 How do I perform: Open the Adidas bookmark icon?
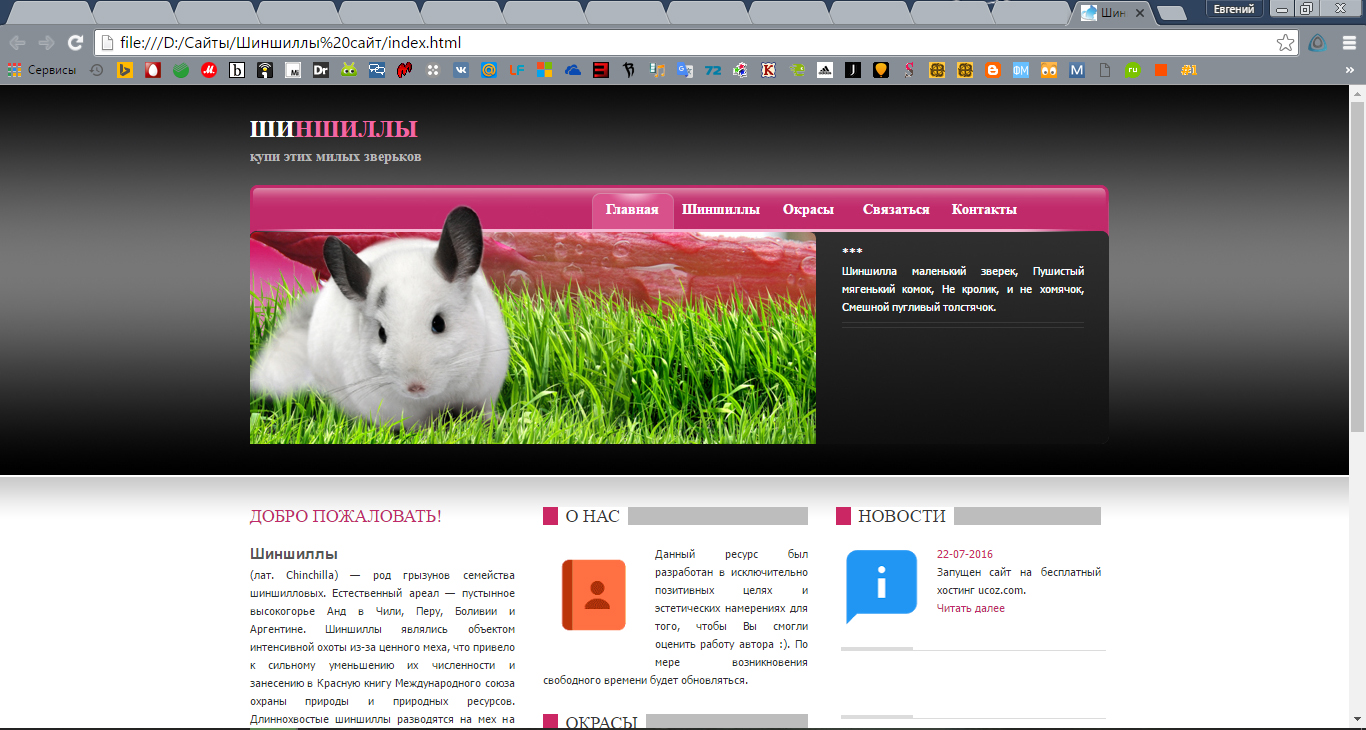[x=825, y=70]
